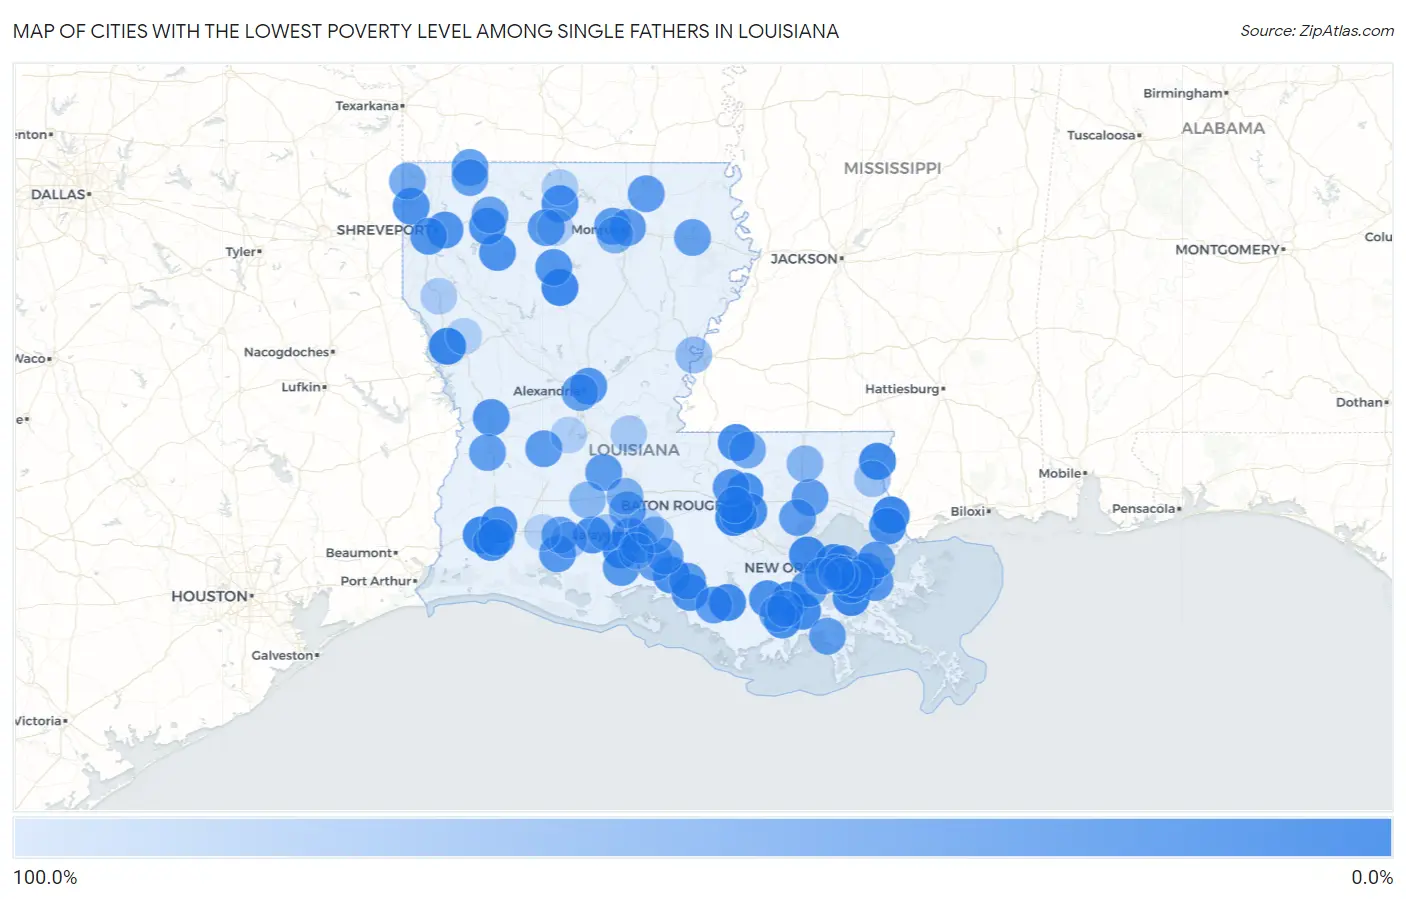
Task: Click the map title heading text
Action: click(425, 31)
